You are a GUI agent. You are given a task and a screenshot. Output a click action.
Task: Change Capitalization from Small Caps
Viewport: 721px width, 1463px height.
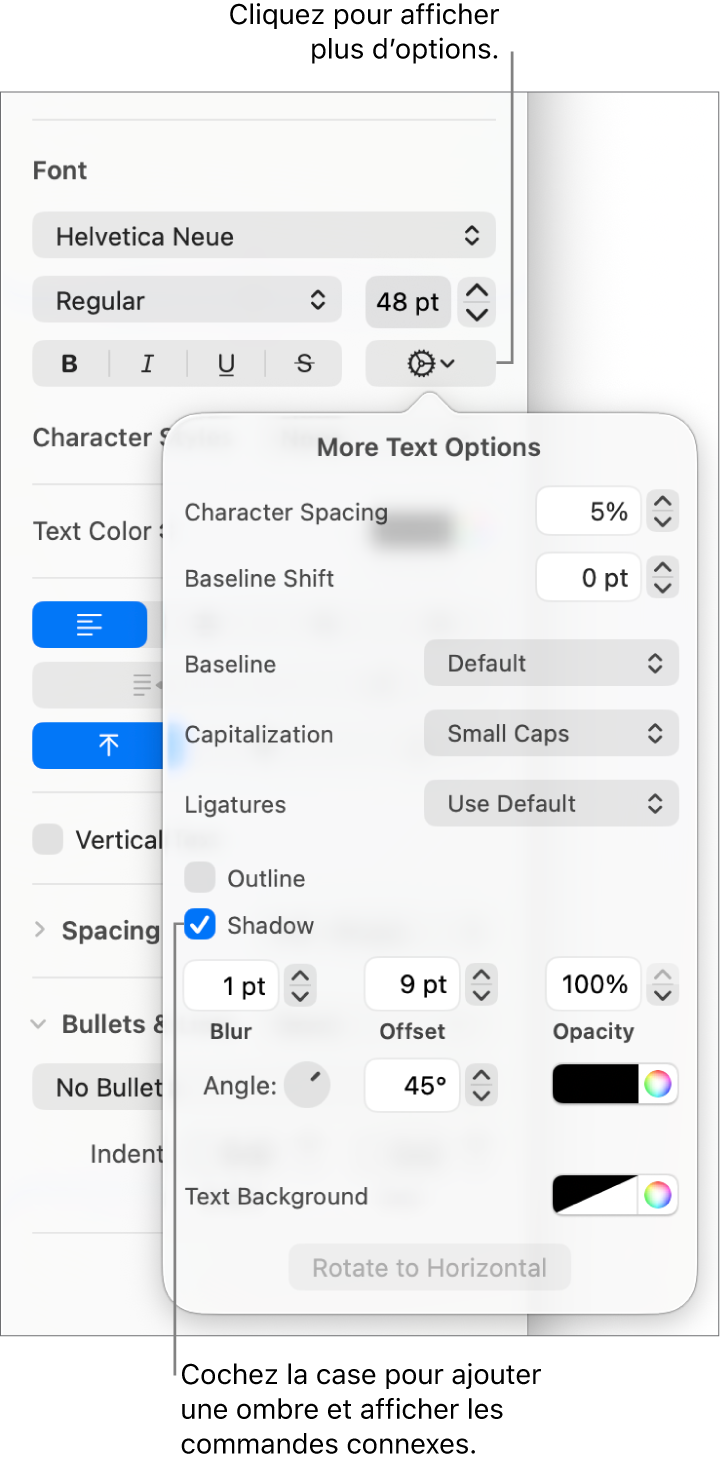tap(551, 733)
